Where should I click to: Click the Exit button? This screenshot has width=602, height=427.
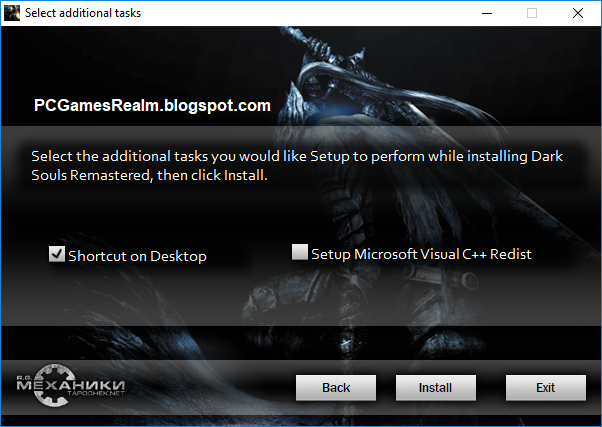546,388
